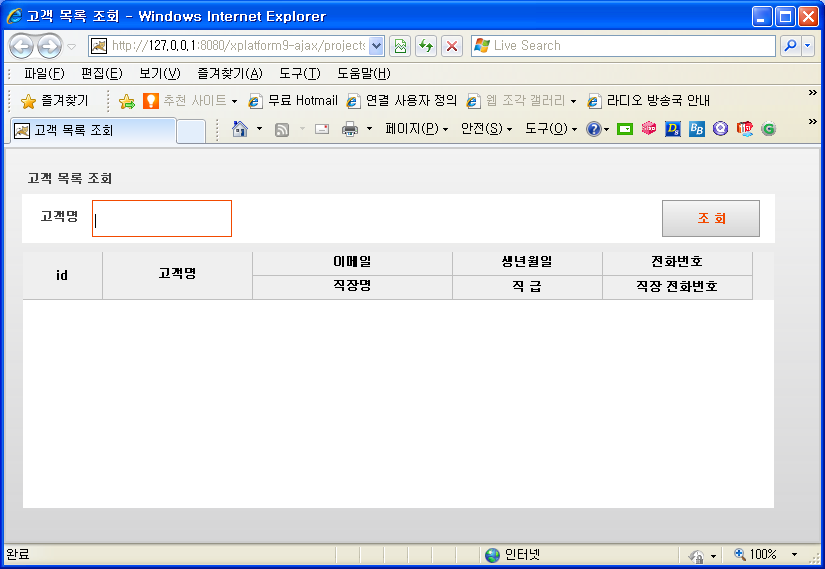The height and width of the screenshot is (569, 825).
Task: Click the 조 회 search button
Action: click(x=711, y=218)
